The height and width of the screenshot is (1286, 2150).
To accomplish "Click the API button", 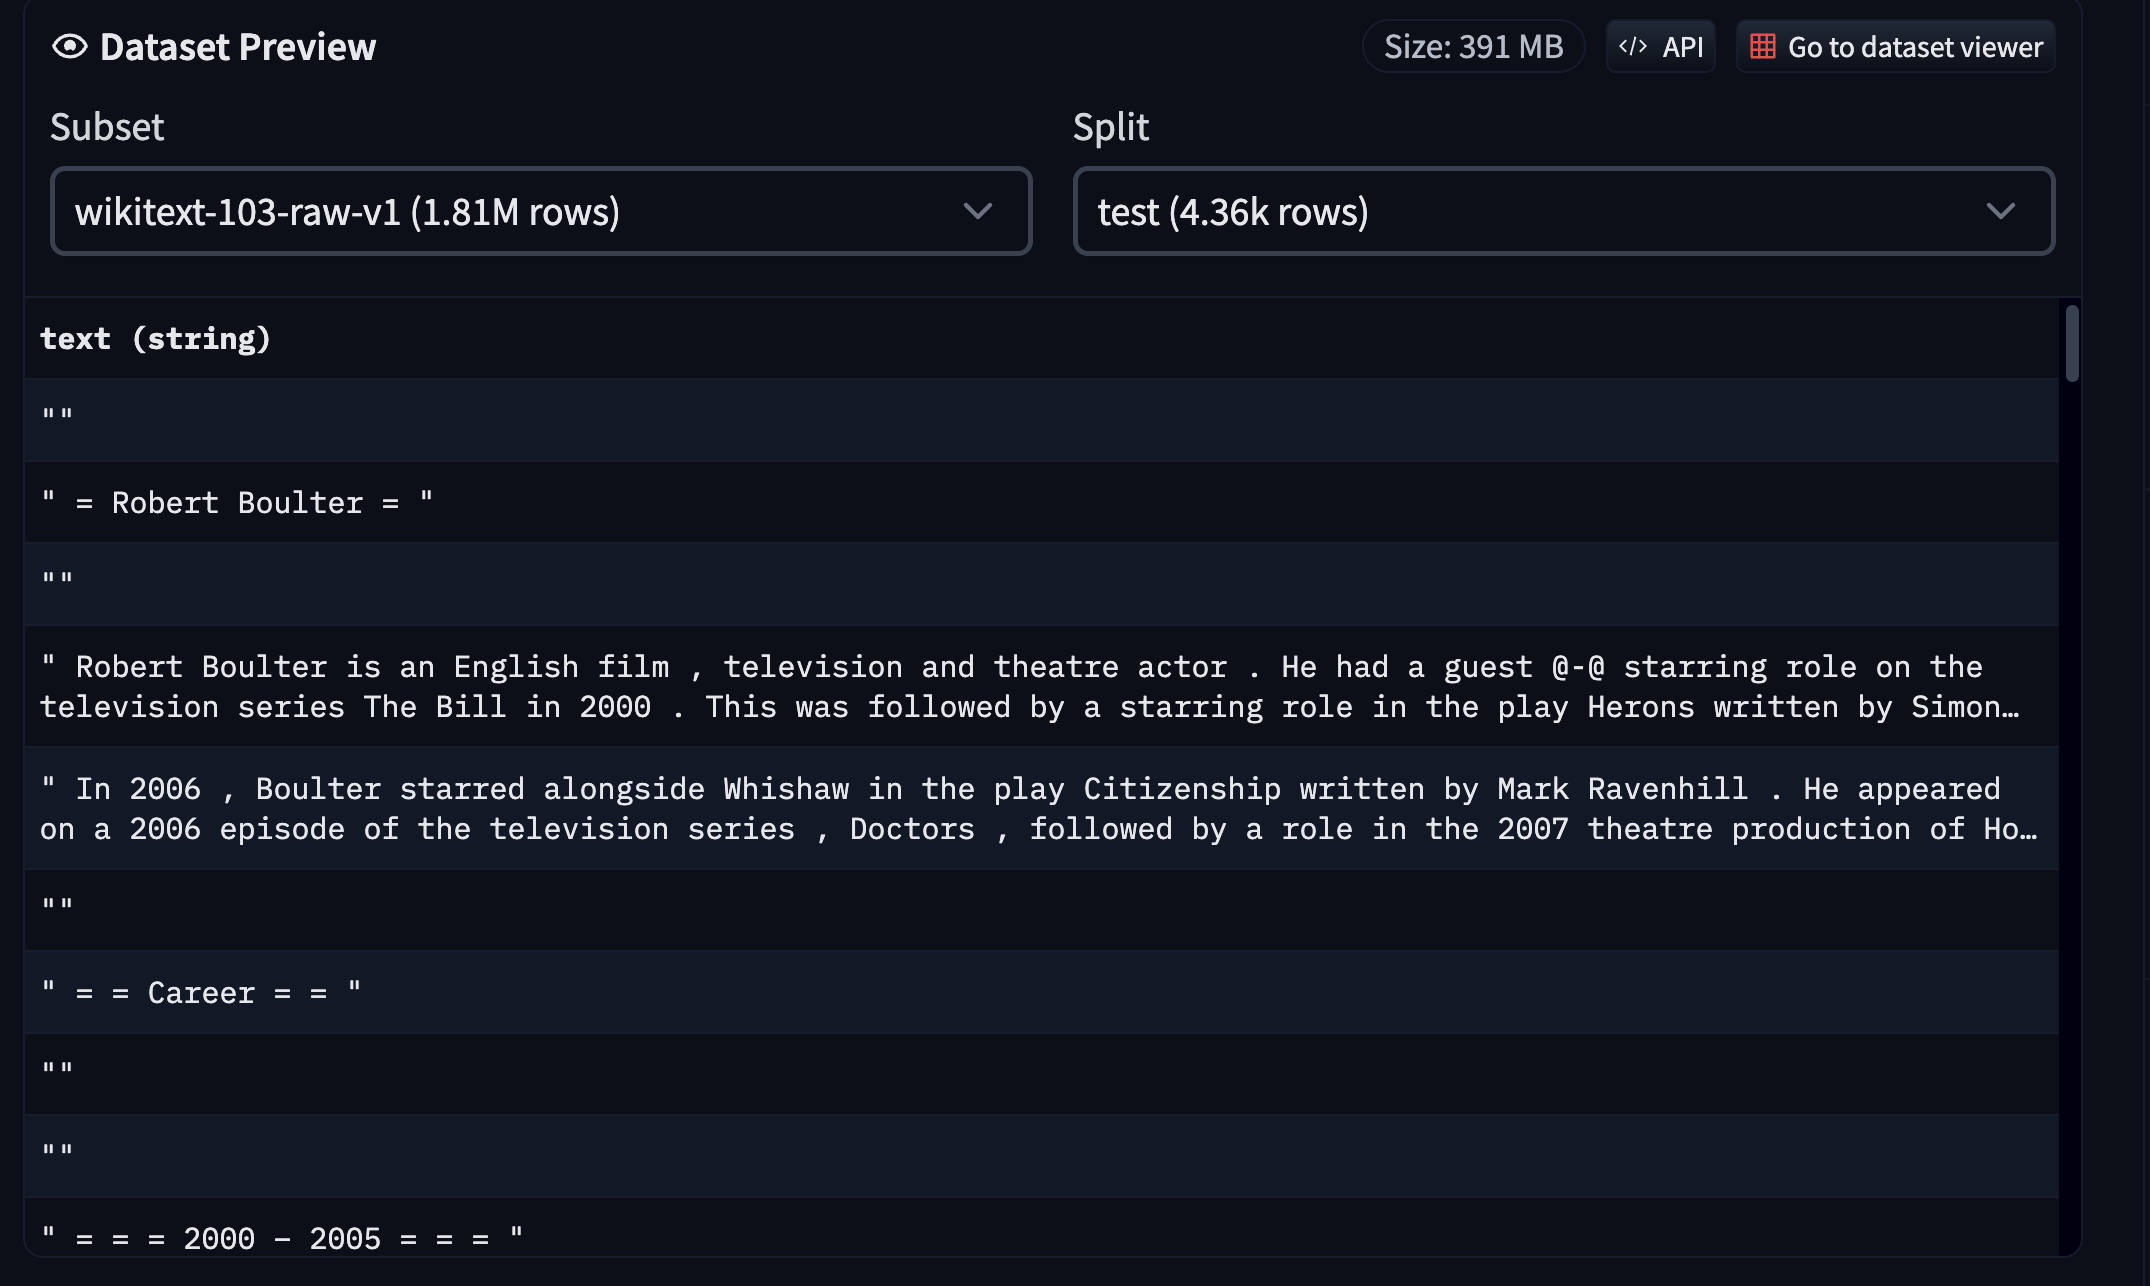I will (x=1661, y=47).
